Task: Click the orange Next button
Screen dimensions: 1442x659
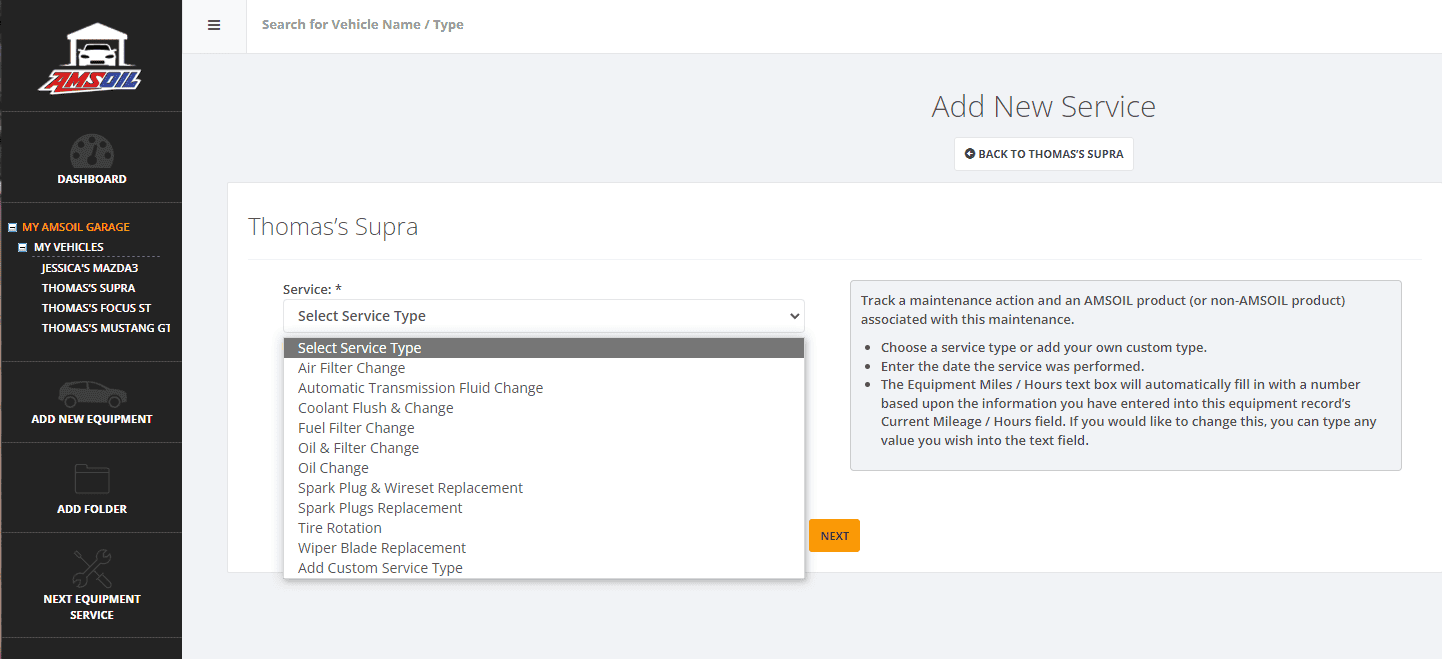Action: (834, 536)
